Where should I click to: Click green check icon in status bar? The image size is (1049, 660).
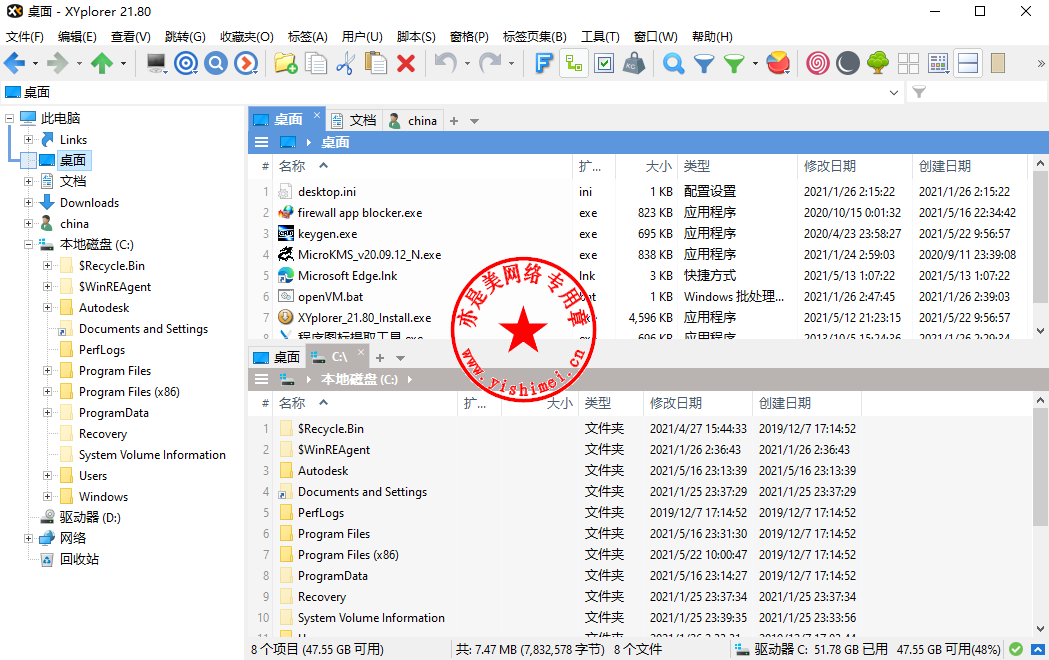coord(1016,649)
